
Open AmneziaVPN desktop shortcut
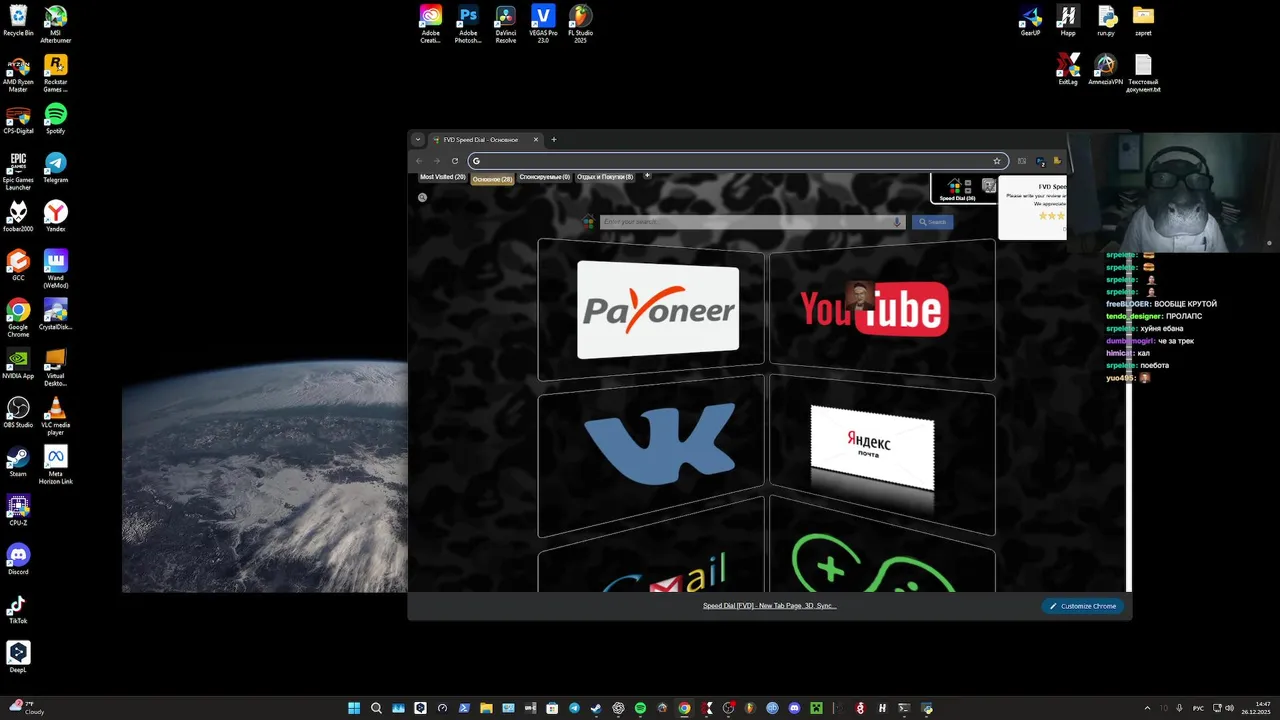point(1105,70)
